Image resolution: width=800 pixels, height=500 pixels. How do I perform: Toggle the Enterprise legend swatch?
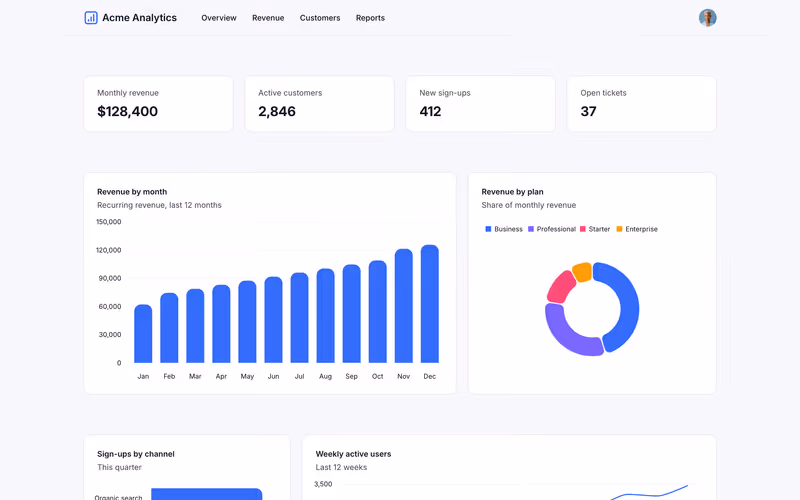click(x=619, y=229)
